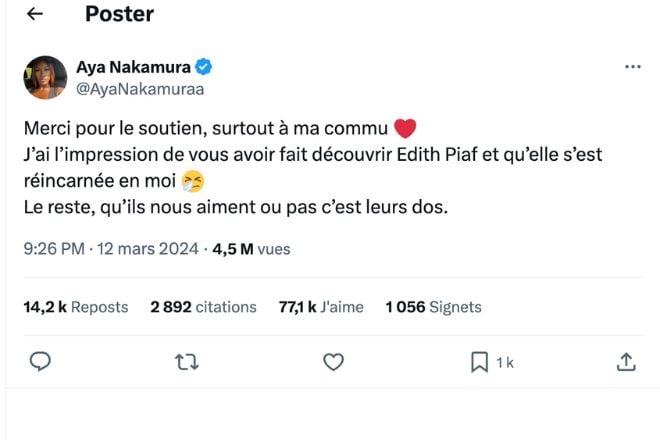Click the red heart emoji in tweet

pos(404,129)
